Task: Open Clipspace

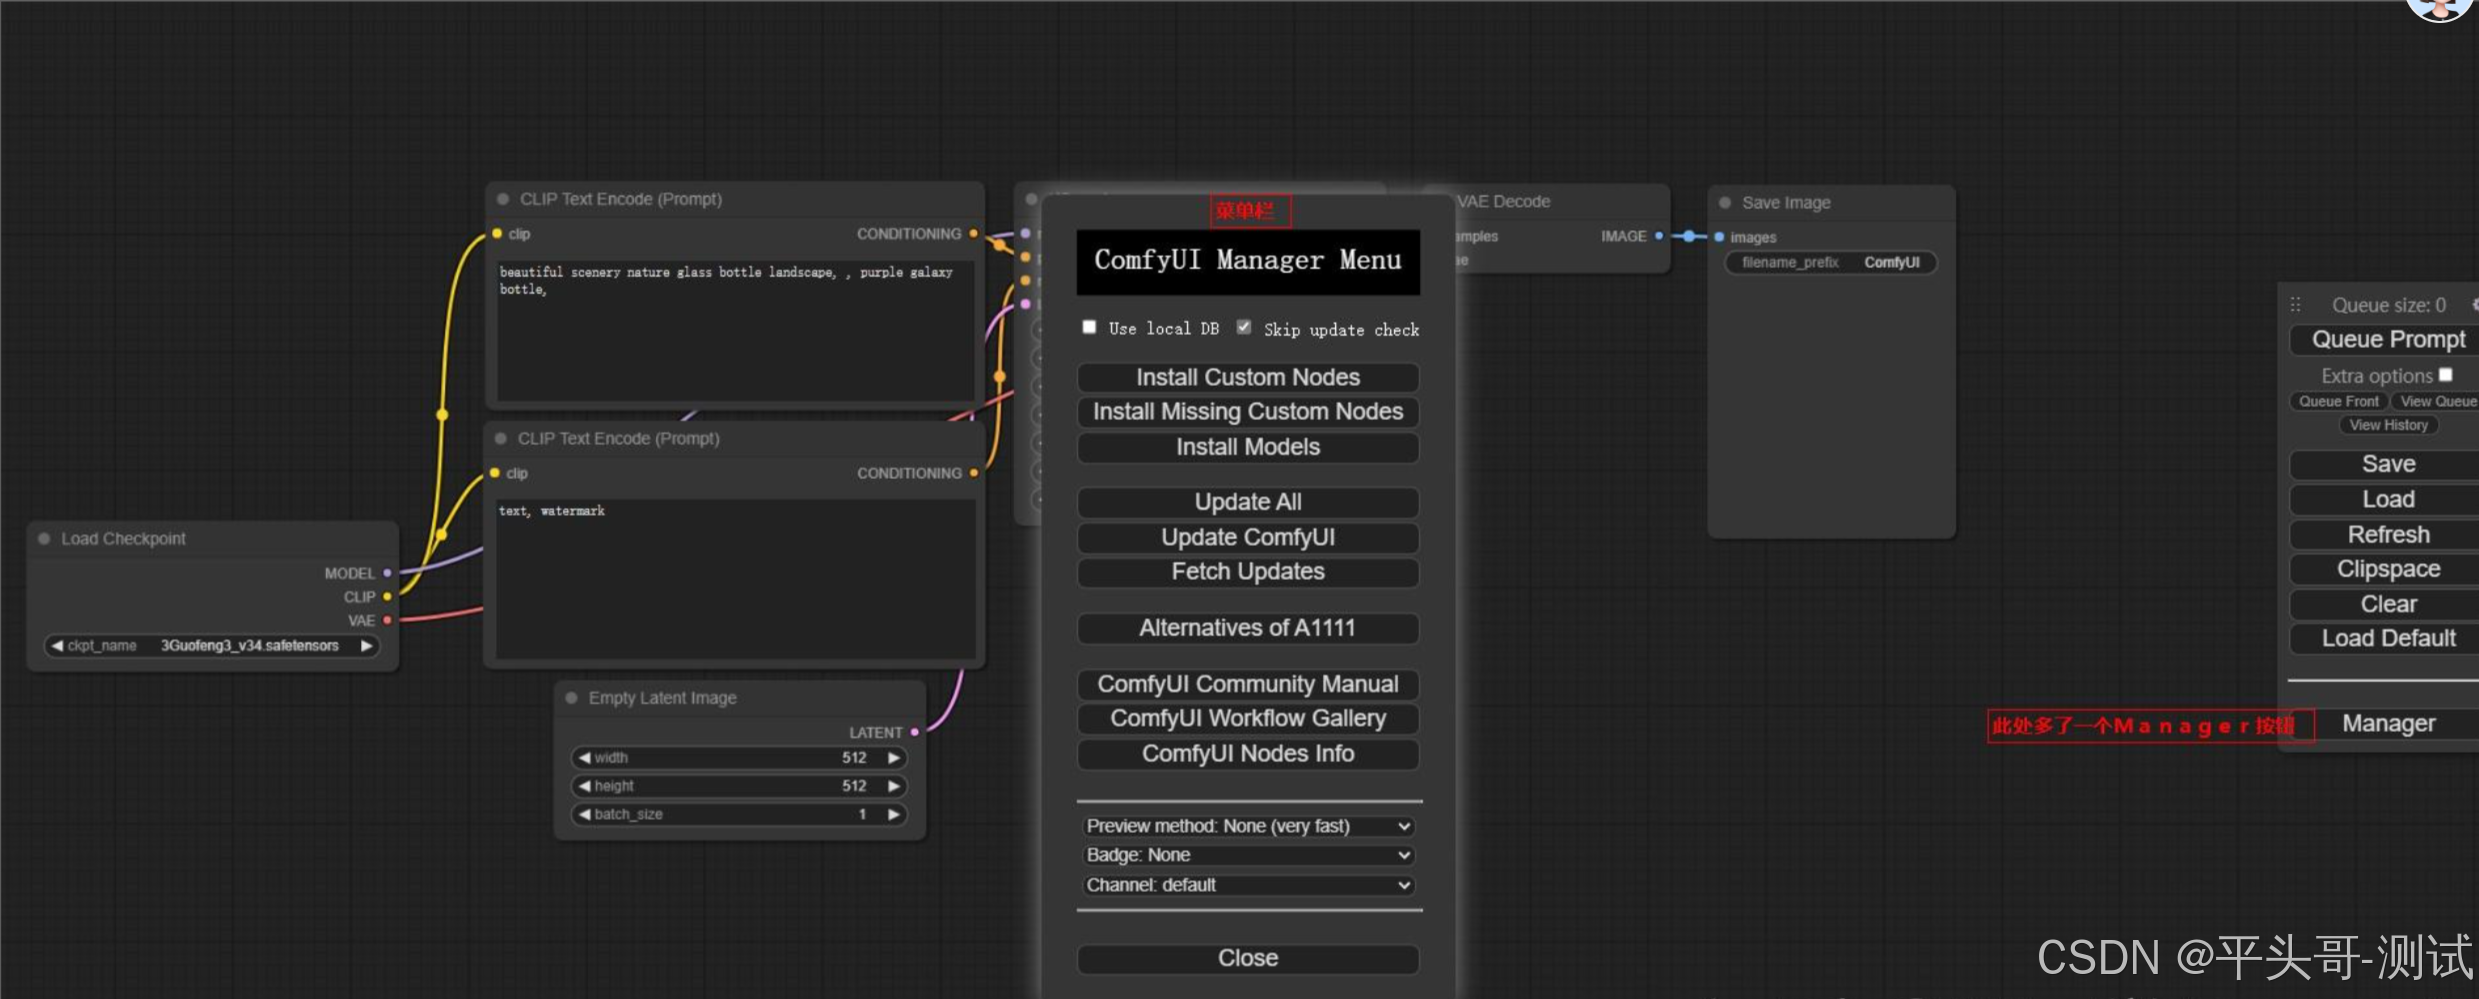Action: pos(2386,569)
